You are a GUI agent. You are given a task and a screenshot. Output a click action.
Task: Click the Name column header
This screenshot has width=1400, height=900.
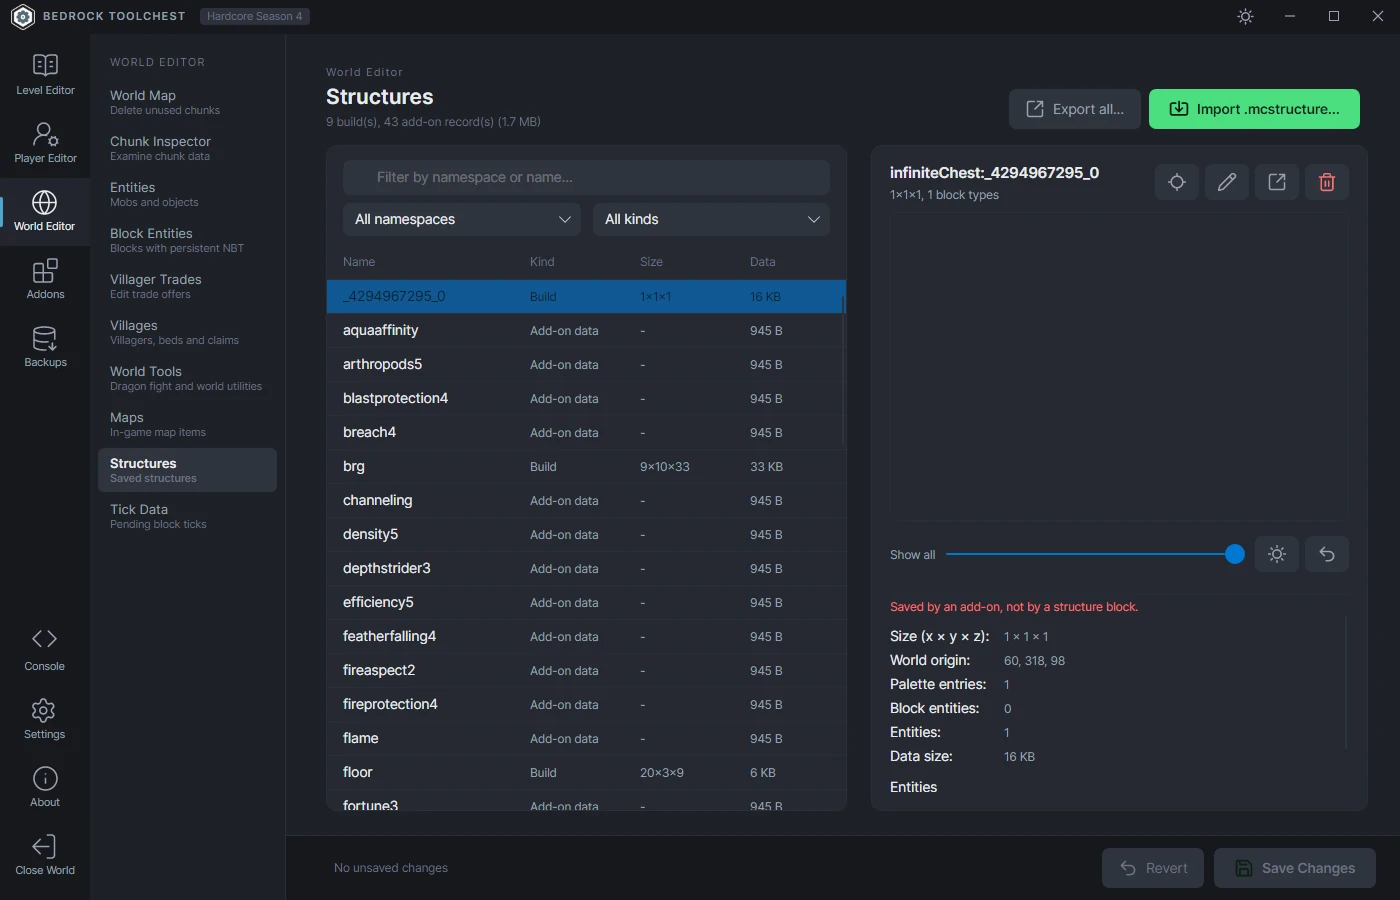(359, 262)
